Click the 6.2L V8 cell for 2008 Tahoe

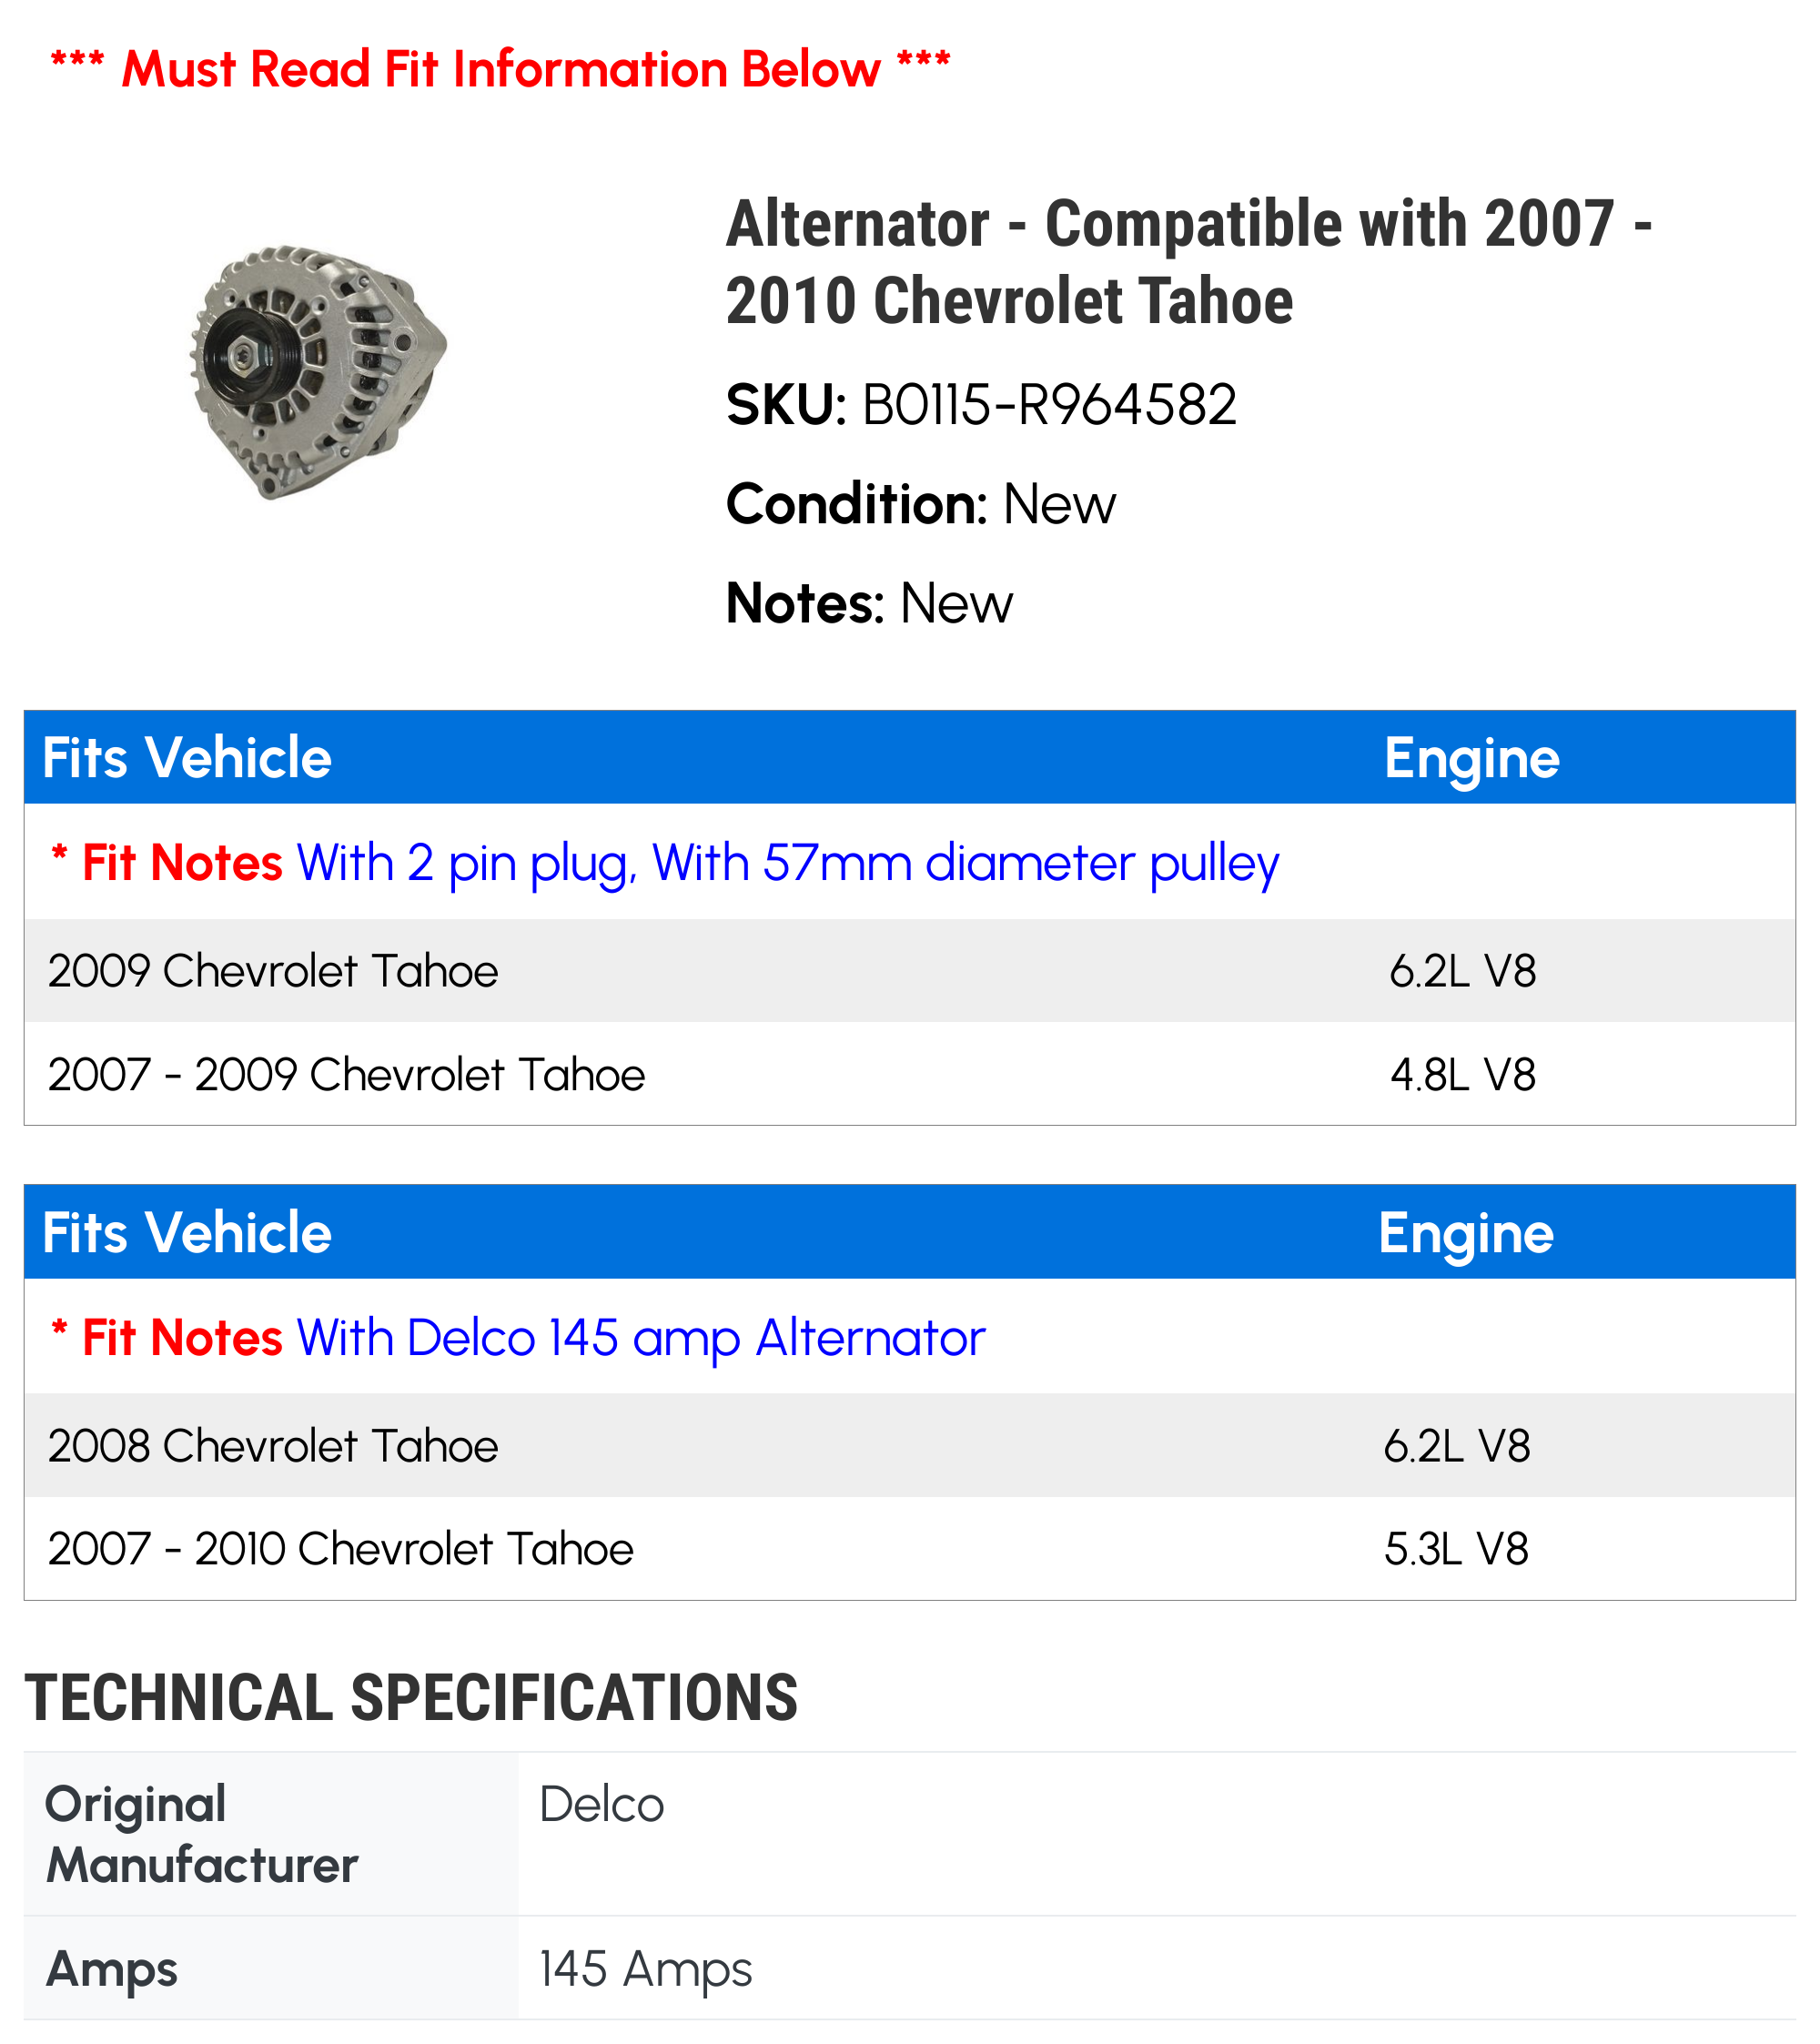(x=1456, y=1446)
